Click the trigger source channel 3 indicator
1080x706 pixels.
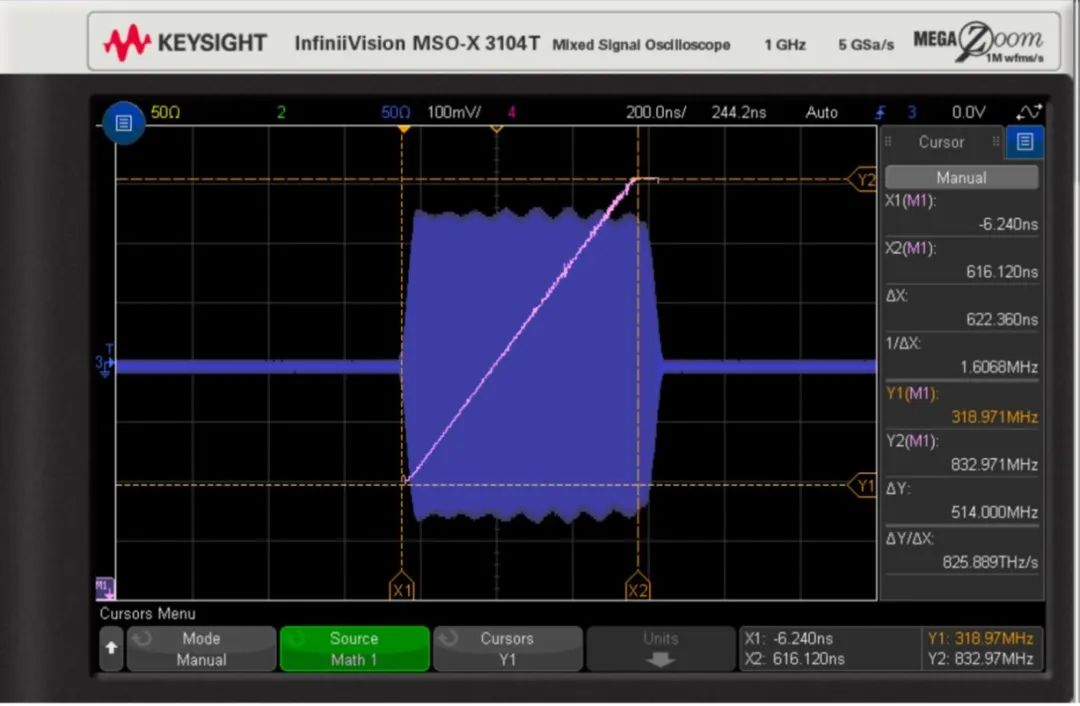(911, 112)
